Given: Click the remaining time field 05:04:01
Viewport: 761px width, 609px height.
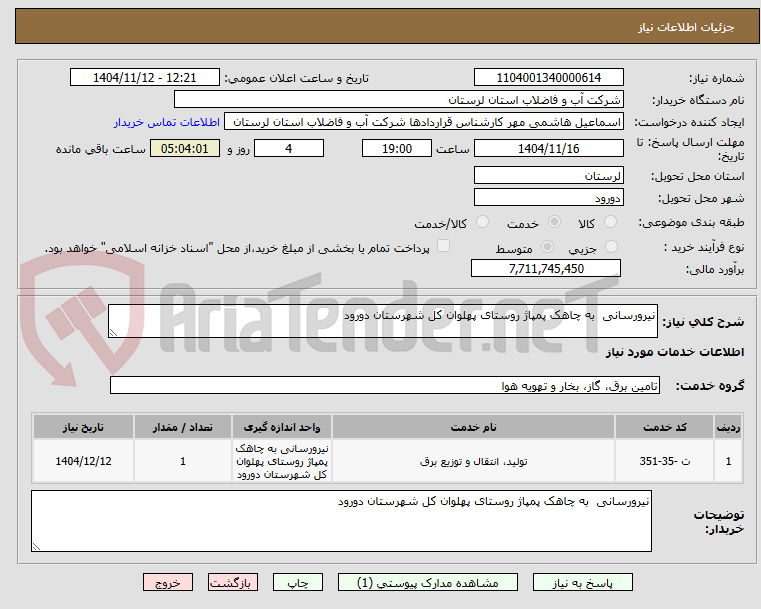Looking at the screenshot, I should coord(184,148).
